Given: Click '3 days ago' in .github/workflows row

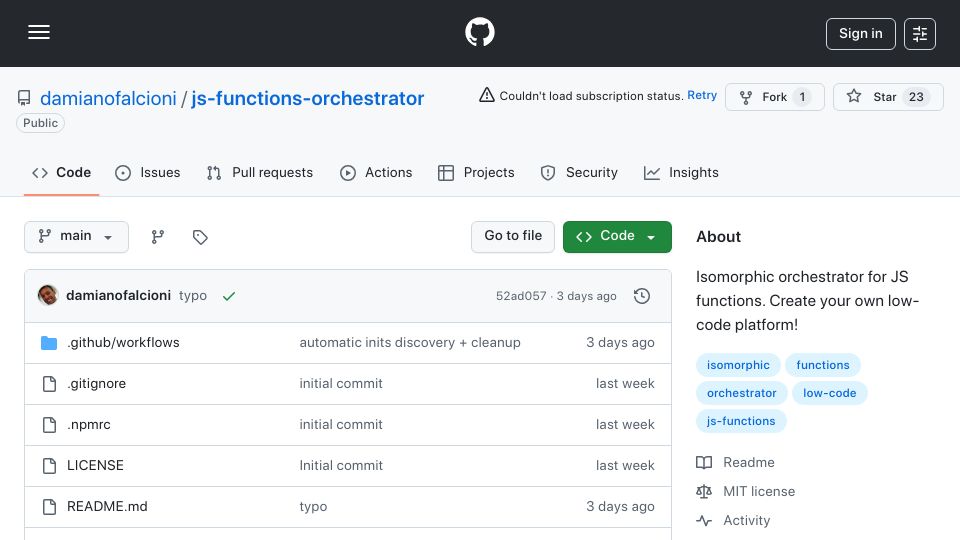Looking at the screenshot, I should pyautogui.click(x=620, y=342).
